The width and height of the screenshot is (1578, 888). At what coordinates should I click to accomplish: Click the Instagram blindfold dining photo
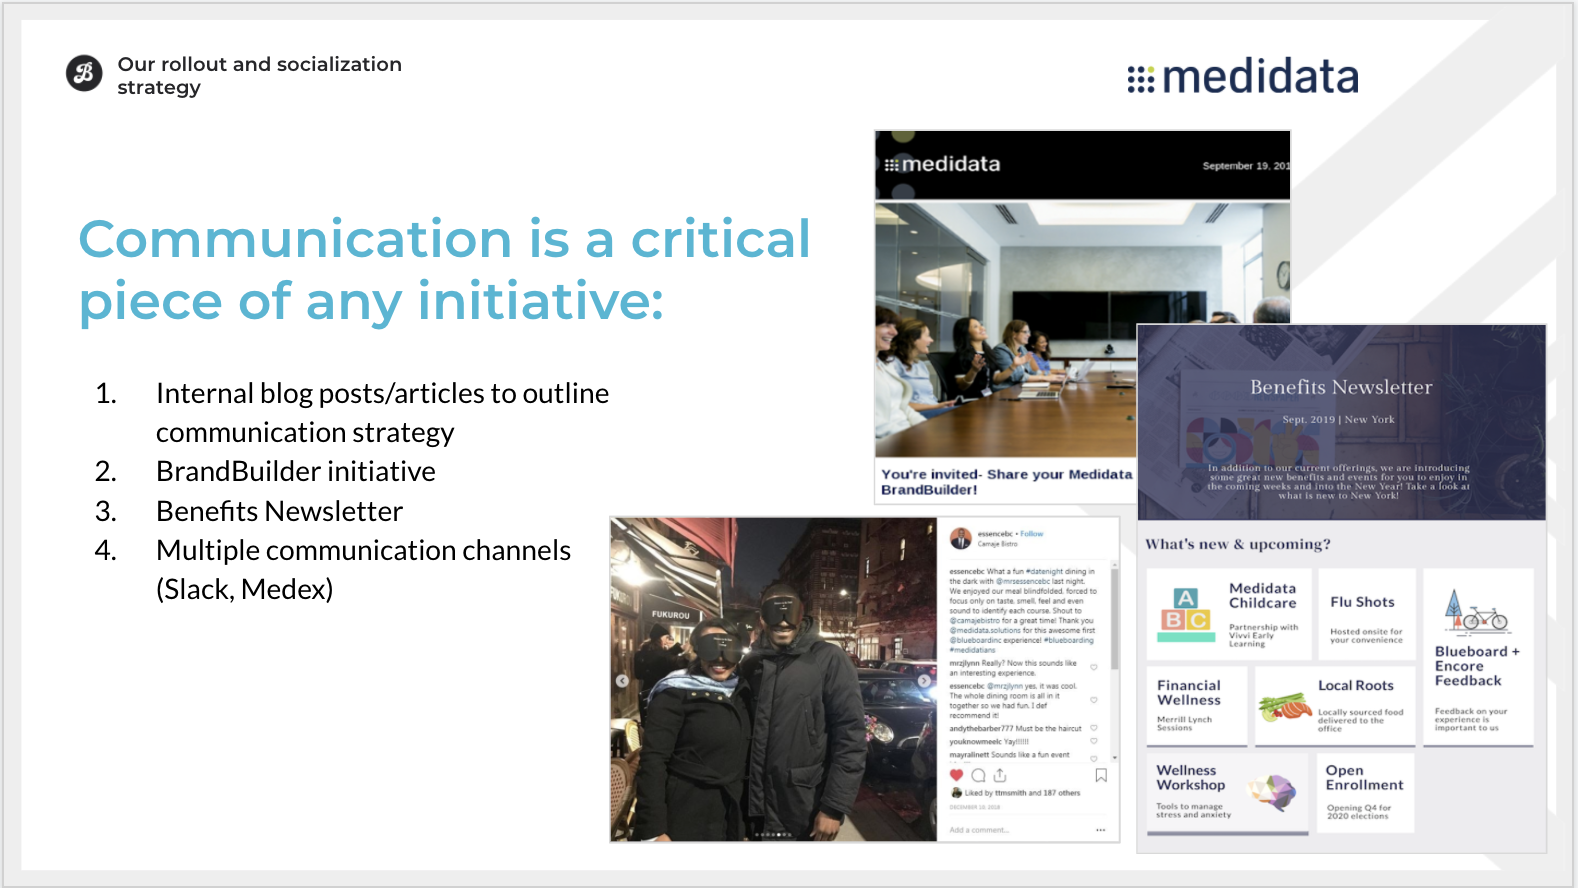tap(774, 680)
